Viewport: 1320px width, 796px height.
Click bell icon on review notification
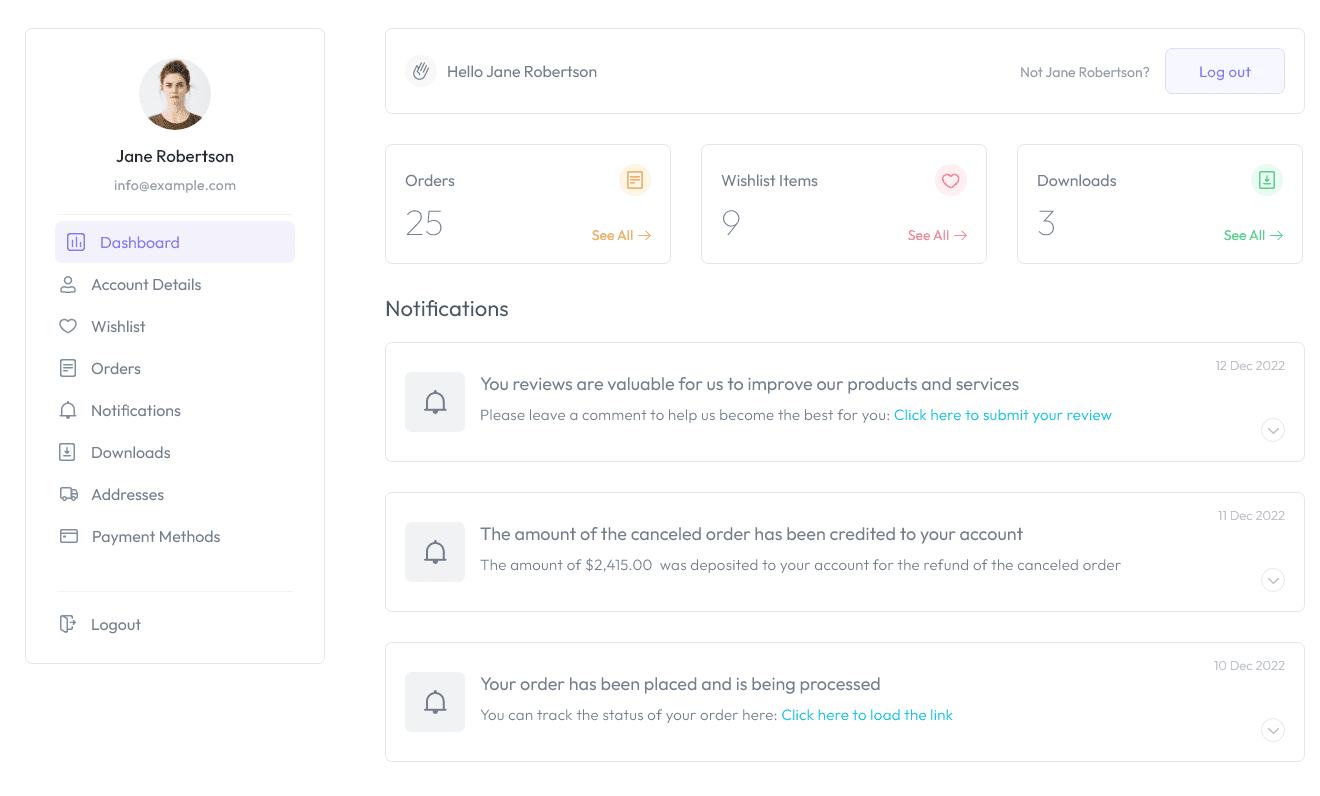pyautogui.click(x=435, y=402)
